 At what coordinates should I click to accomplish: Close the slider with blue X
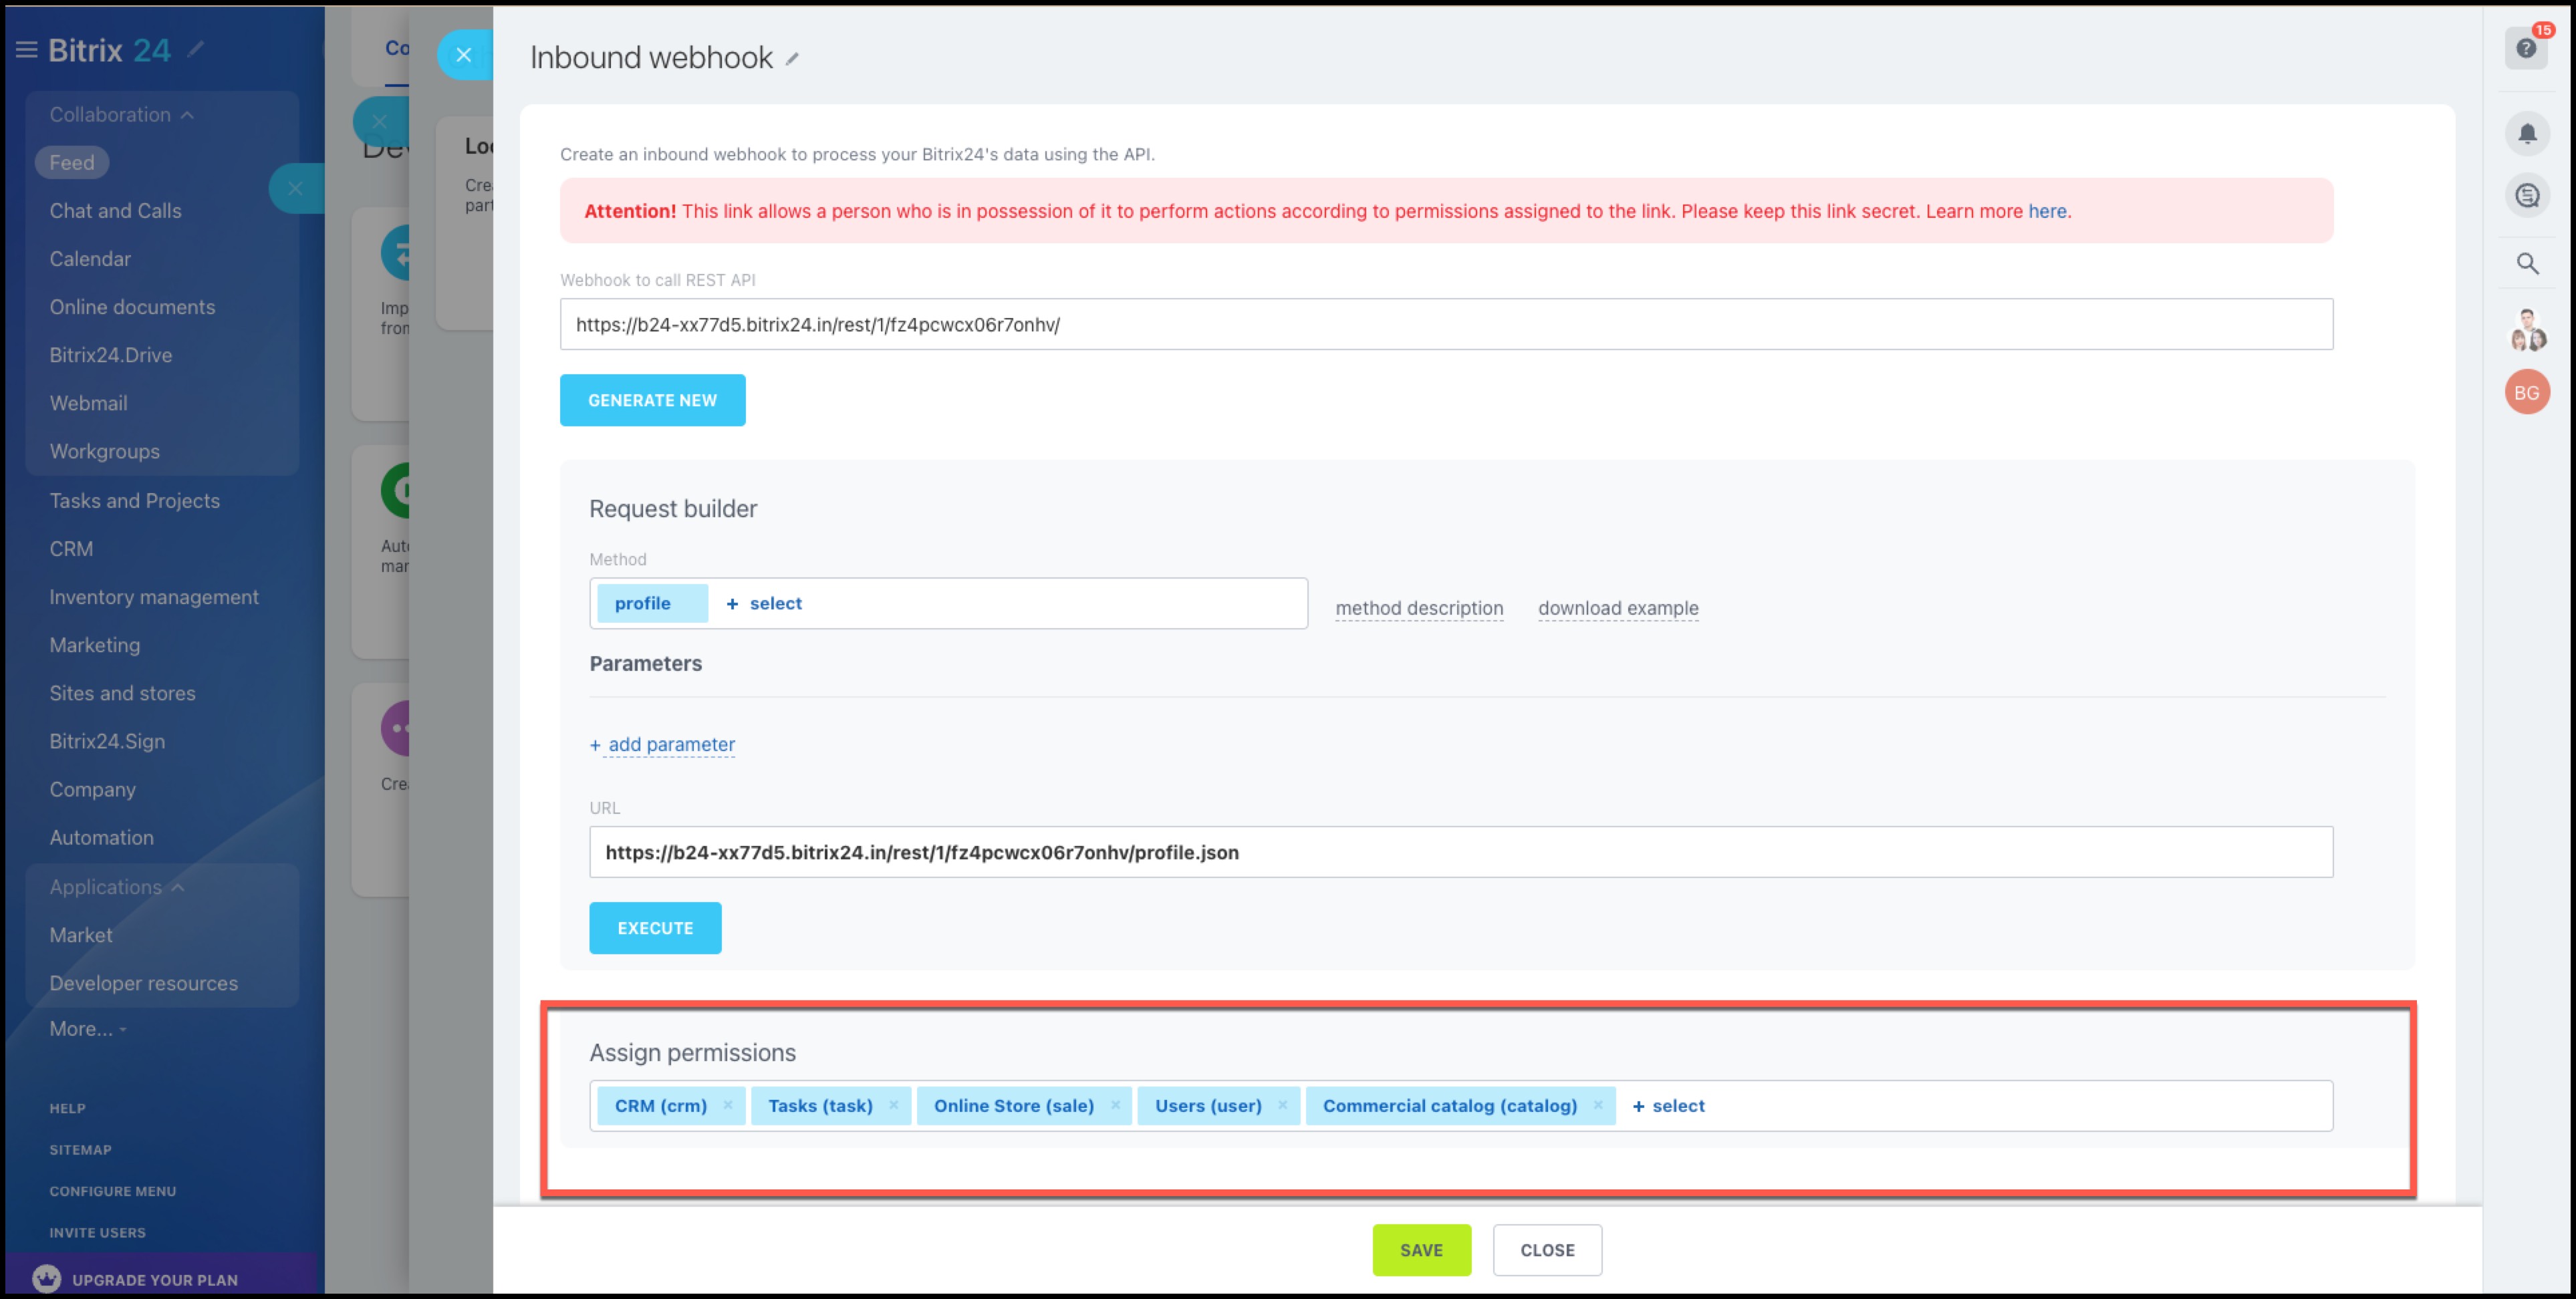tap(463, 55)
